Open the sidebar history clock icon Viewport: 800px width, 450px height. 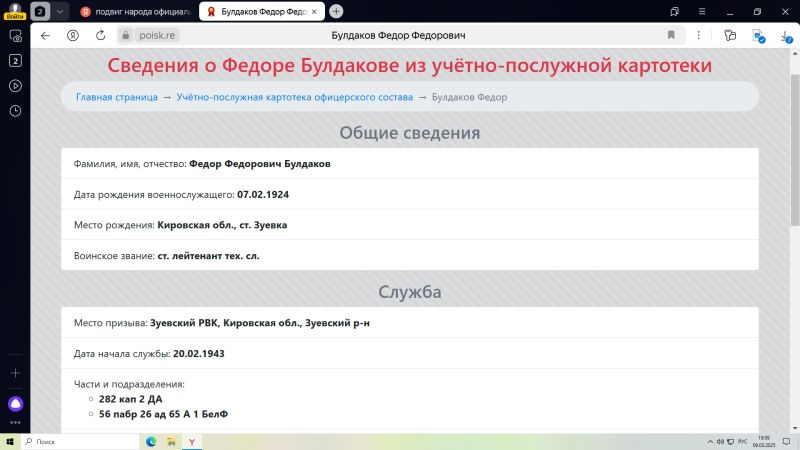tap(15, 111)
